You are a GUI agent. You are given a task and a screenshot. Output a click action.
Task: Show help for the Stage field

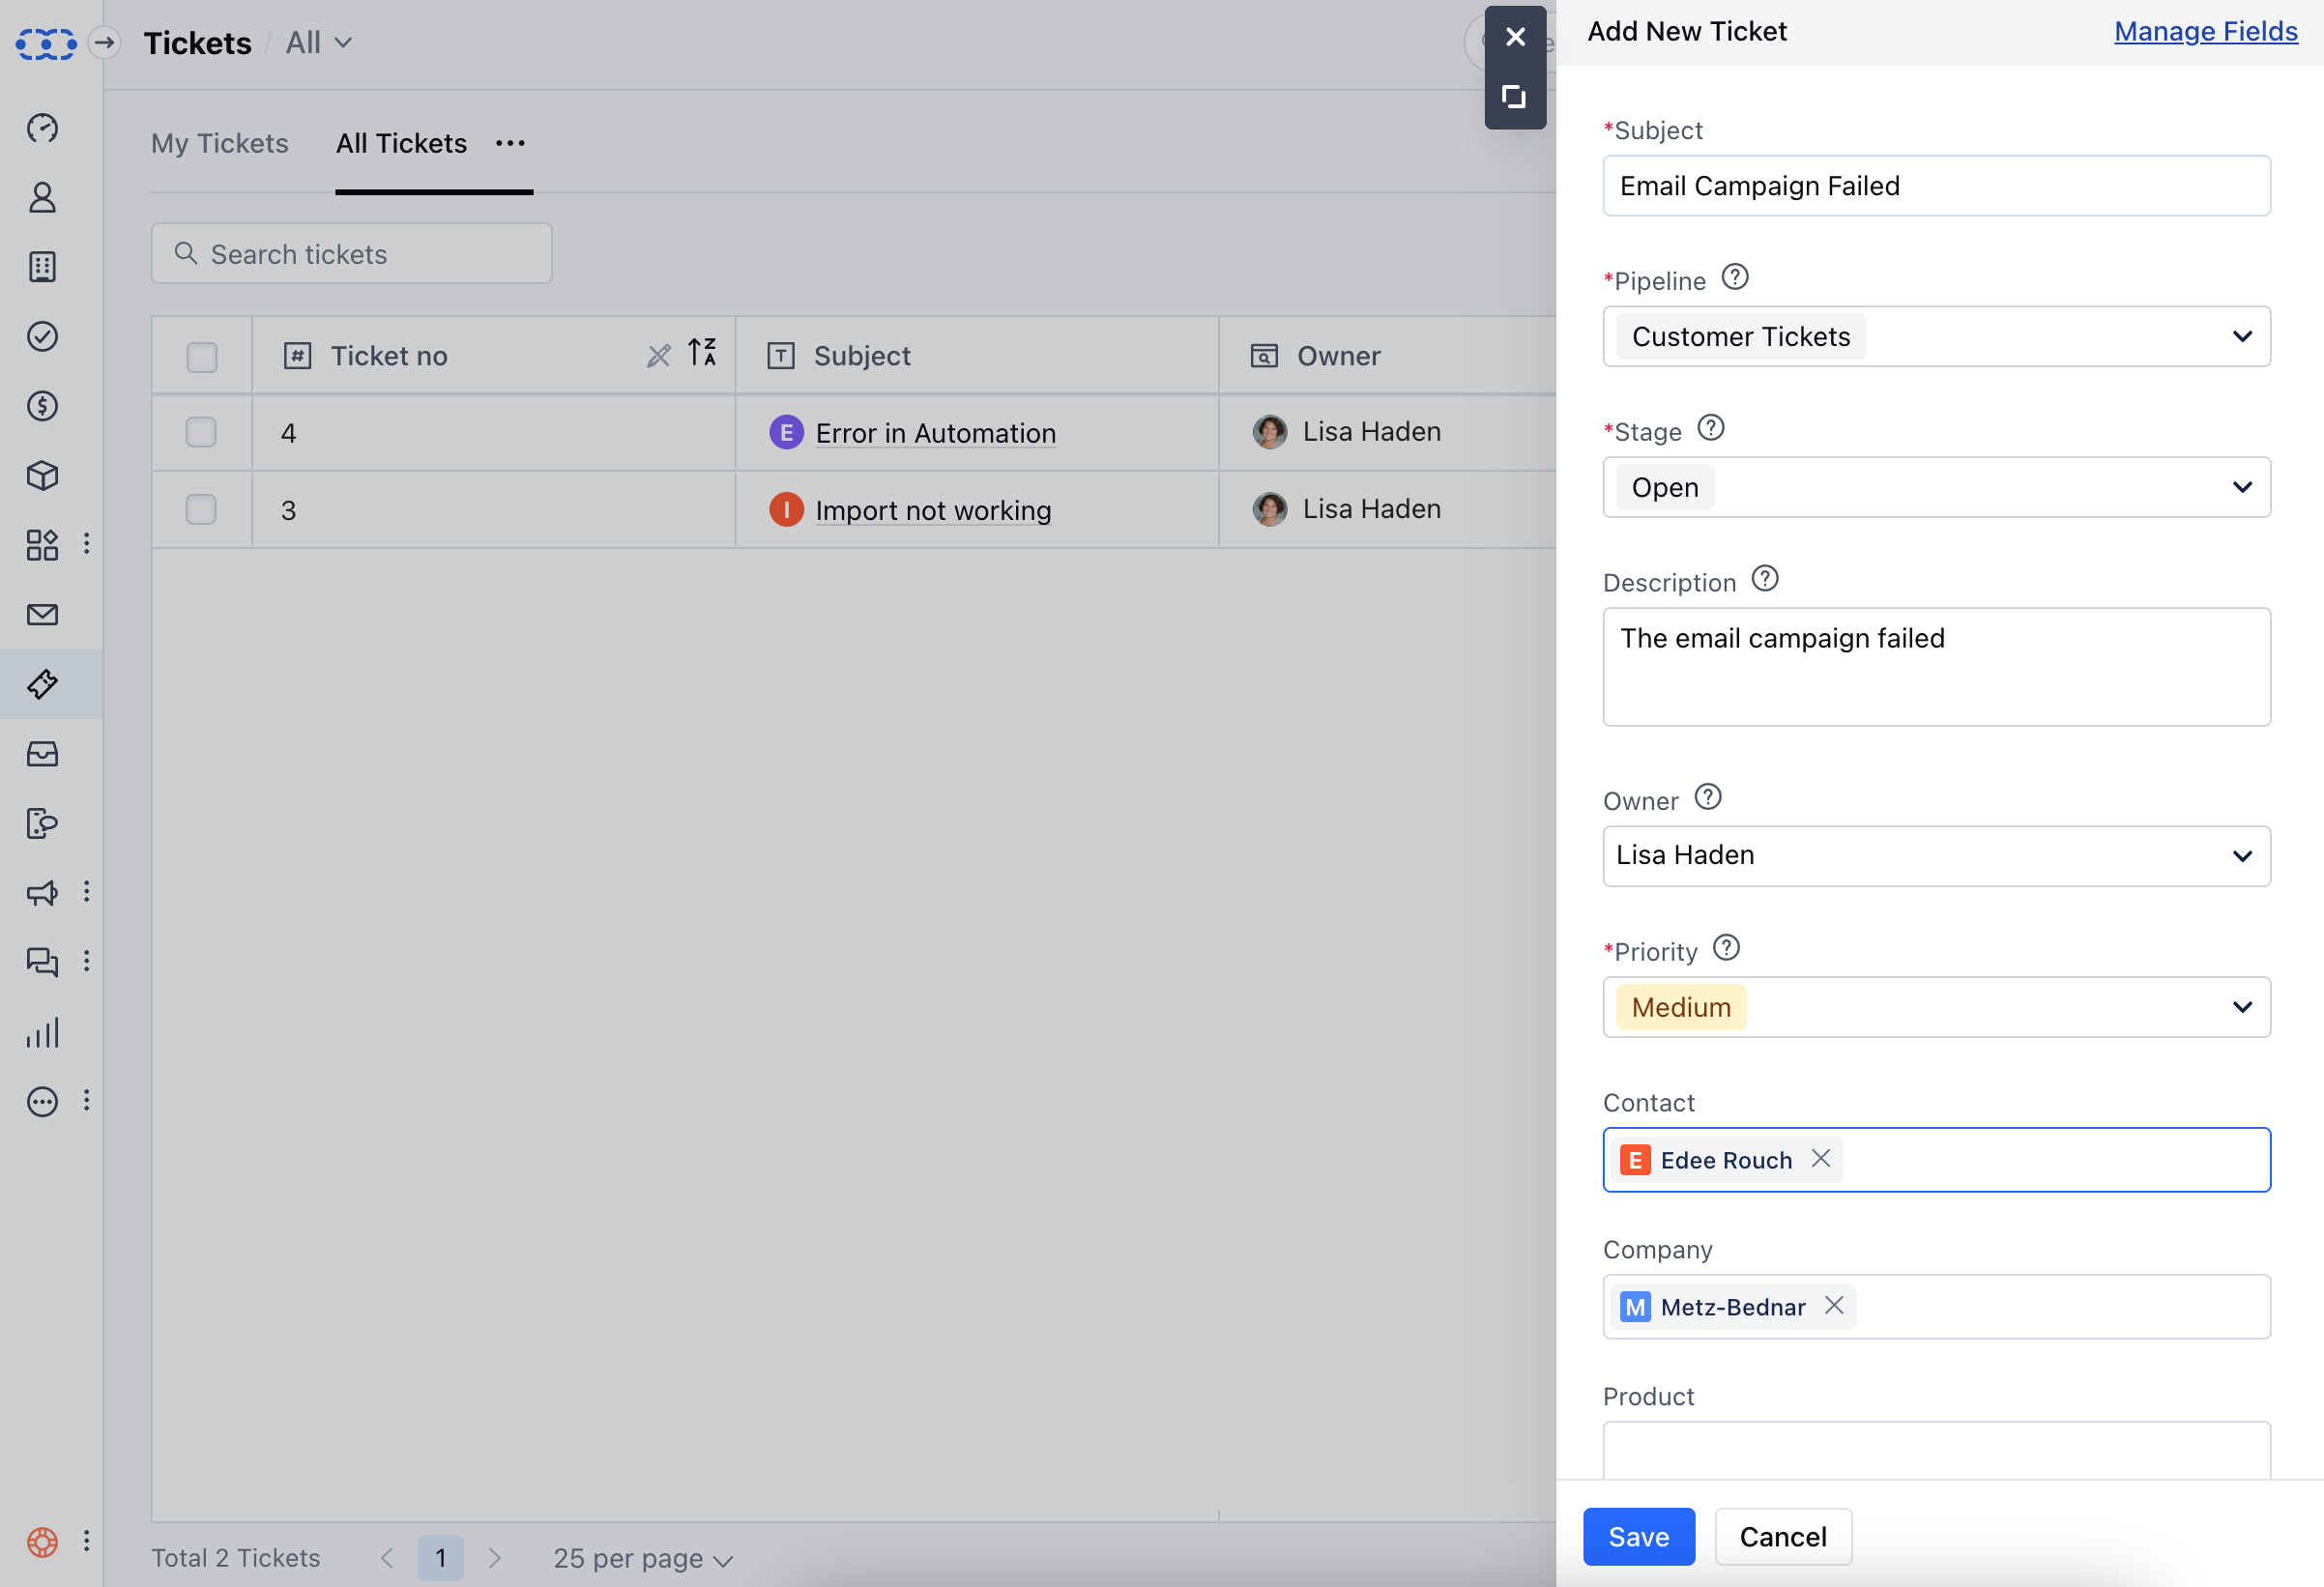(x=1711, y=428)
